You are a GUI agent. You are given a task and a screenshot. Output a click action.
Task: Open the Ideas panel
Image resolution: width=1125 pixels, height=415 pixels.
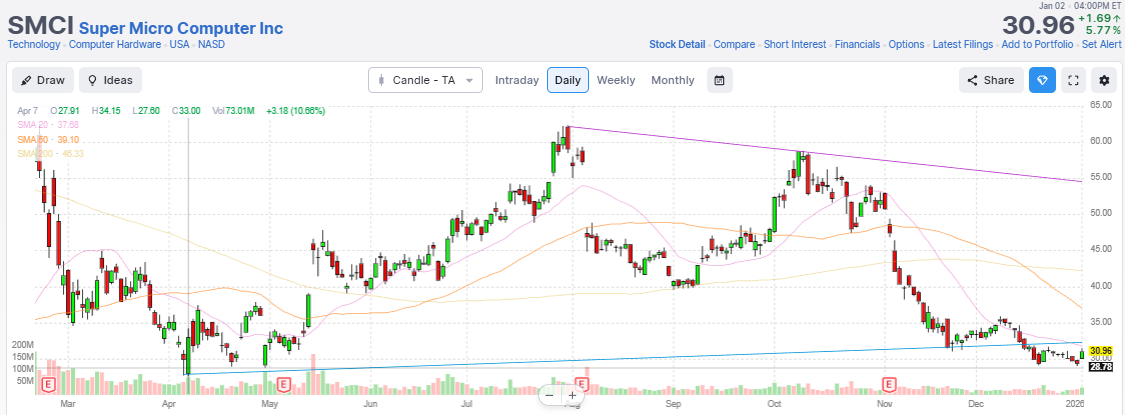[x=110, y=80]
